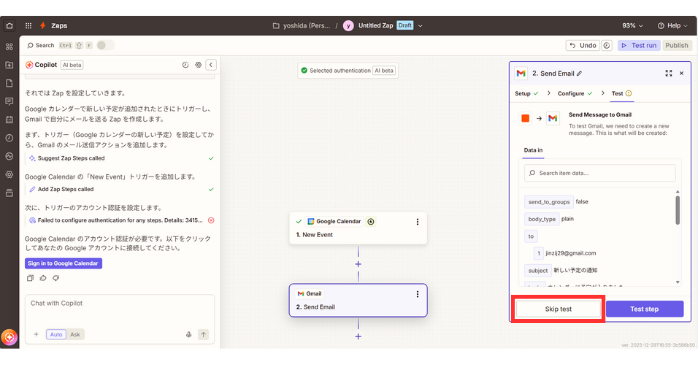Open Copilot chat history clock icon
698x365 pixels.
pos(185,65)
